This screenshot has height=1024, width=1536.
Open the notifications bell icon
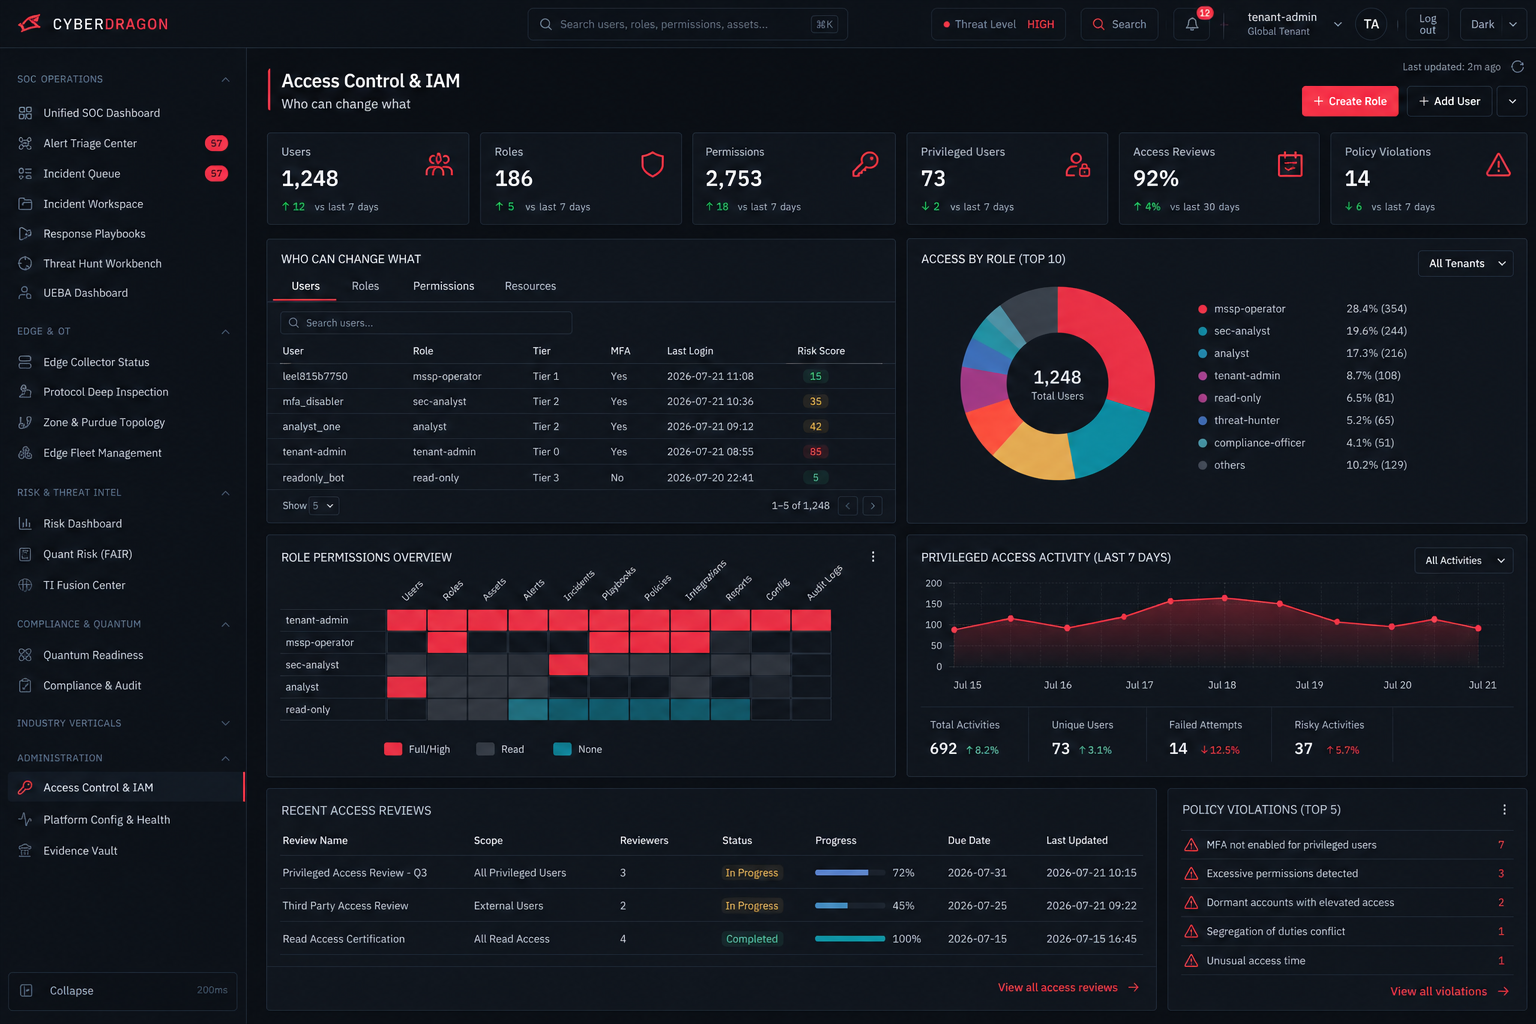(1192, 24)
